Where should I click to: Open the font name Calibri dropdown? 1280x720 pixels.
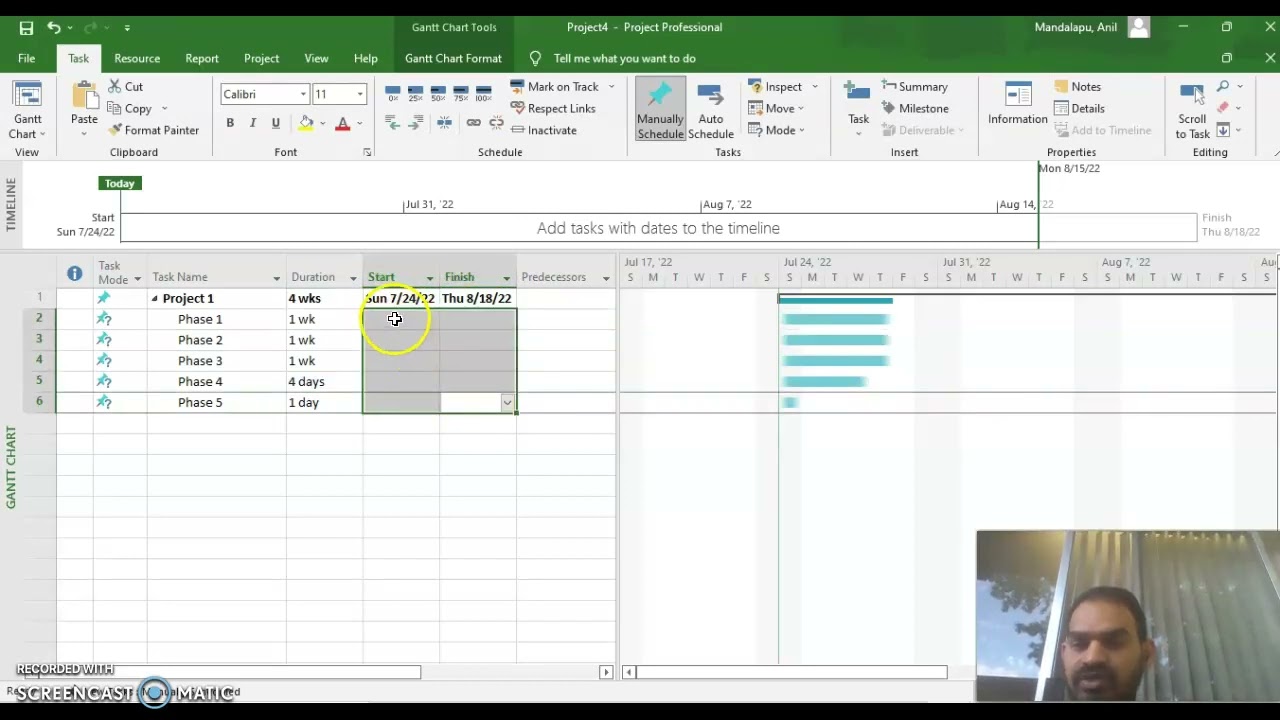coord(303,94)
